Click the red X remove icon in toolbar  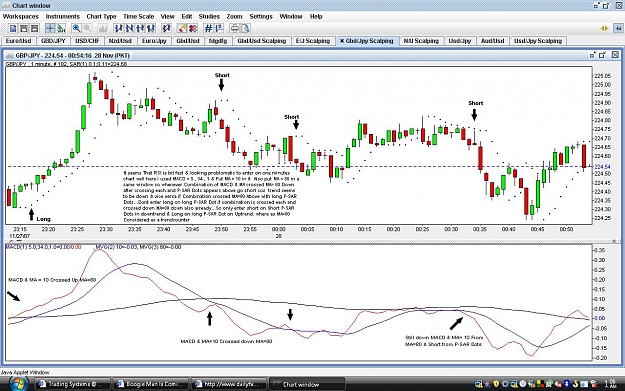tap(193, 28)
